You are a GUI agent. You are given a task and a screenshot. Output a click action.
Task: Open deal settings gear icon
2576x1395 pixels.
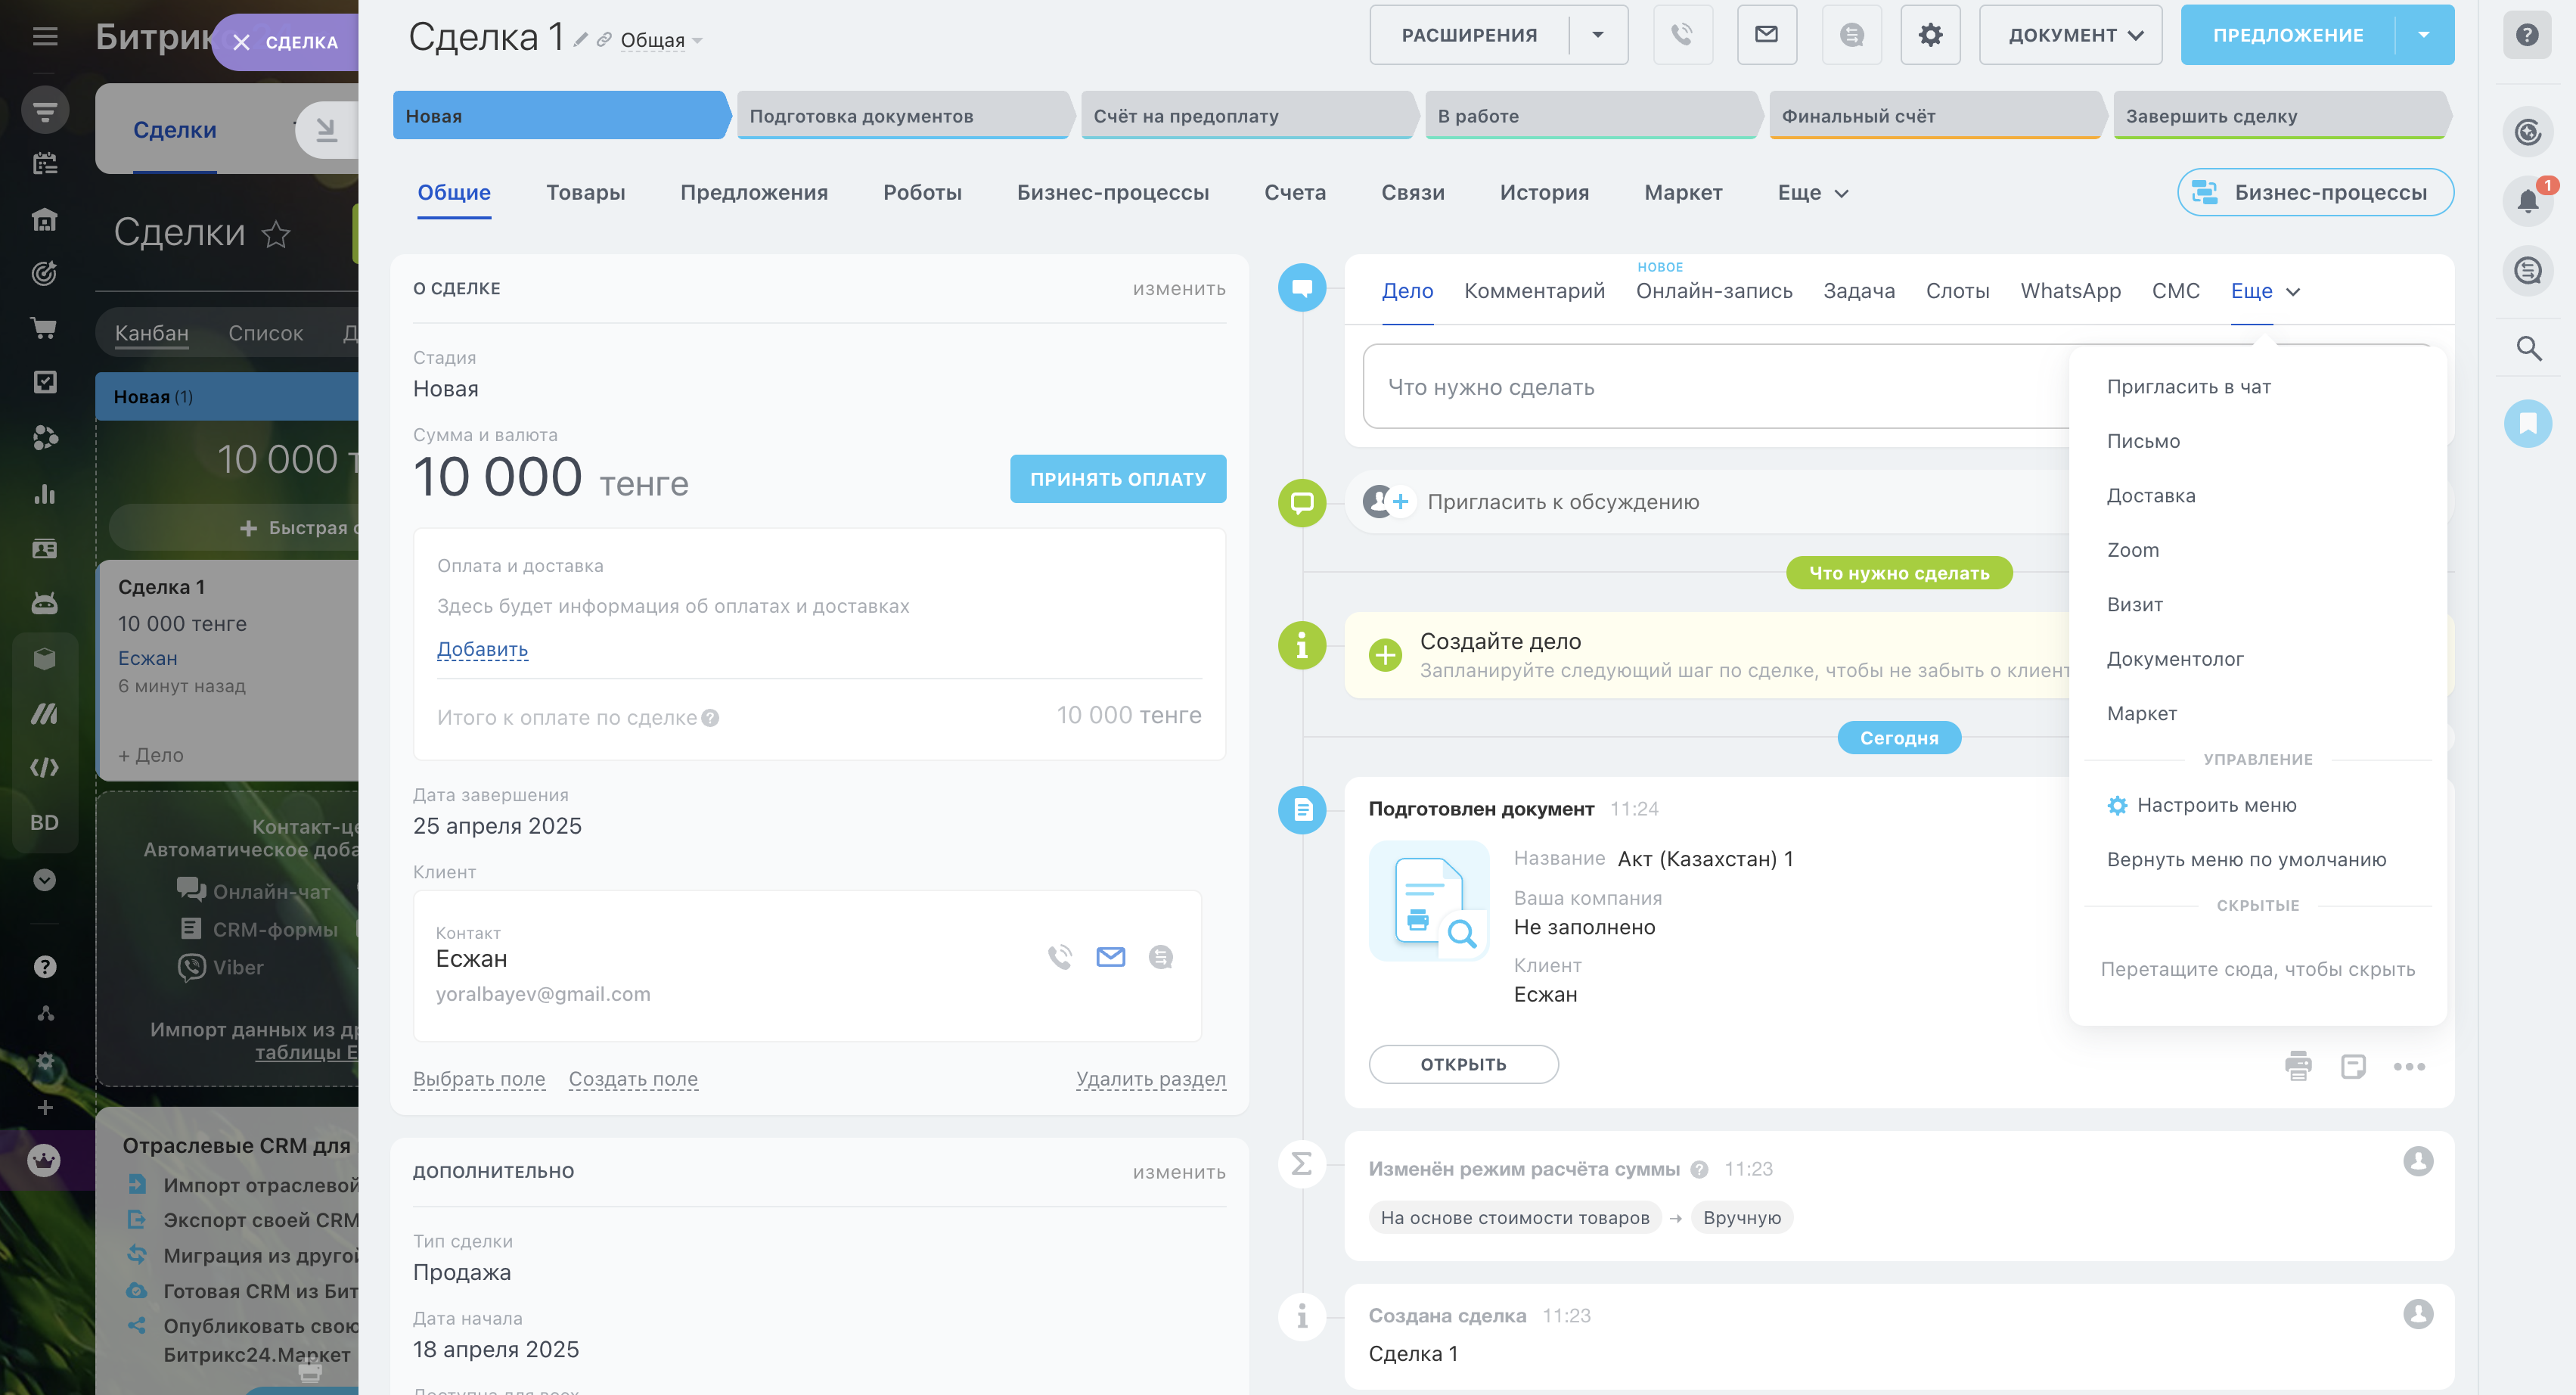[x=1930, y=35]
